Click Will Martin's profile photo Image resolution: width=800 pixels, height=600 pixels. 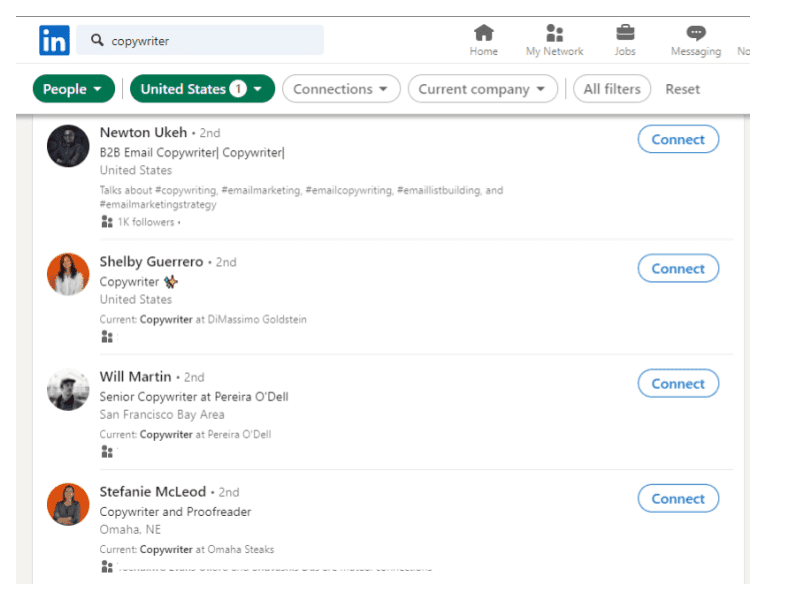click(x=68, y=389)
